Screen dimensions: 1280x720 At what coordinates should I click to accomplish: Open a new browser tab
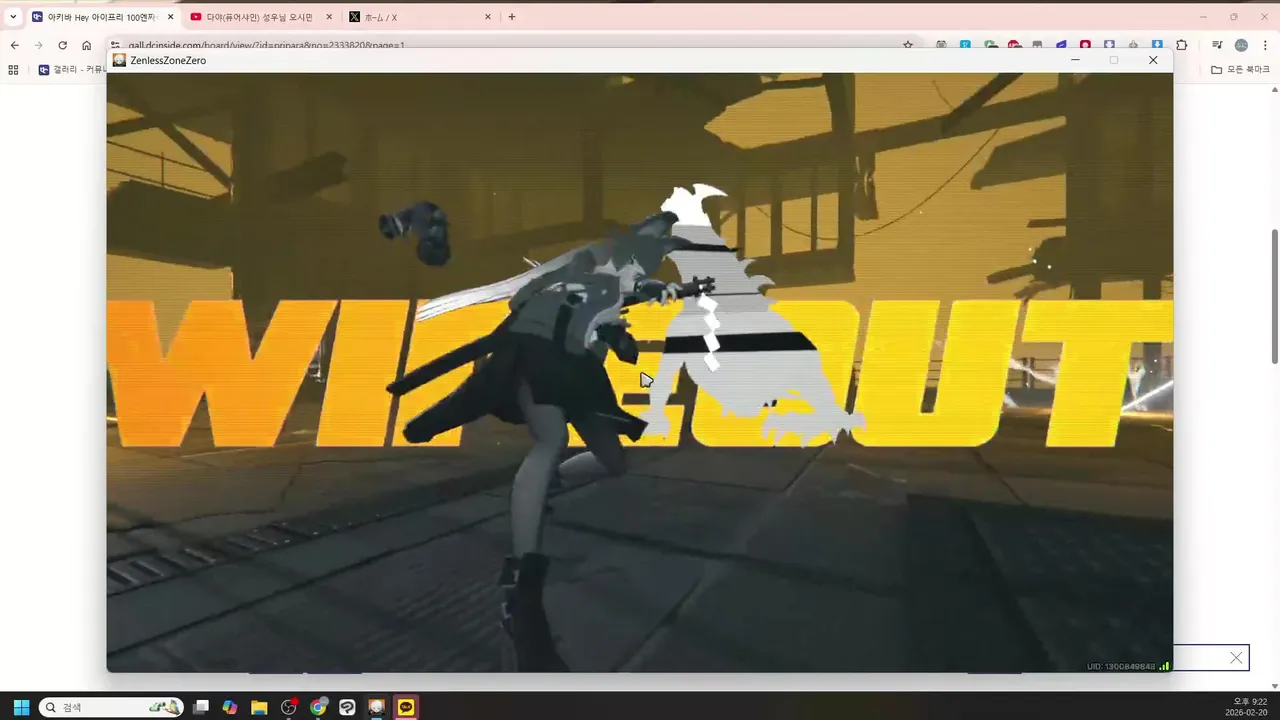point(512,17)
